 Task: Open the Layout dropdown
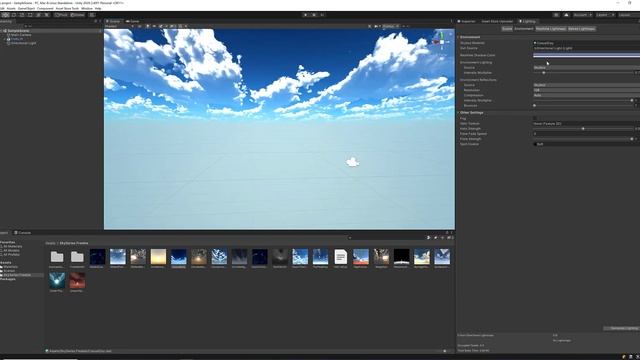click(x=628, y=15)
